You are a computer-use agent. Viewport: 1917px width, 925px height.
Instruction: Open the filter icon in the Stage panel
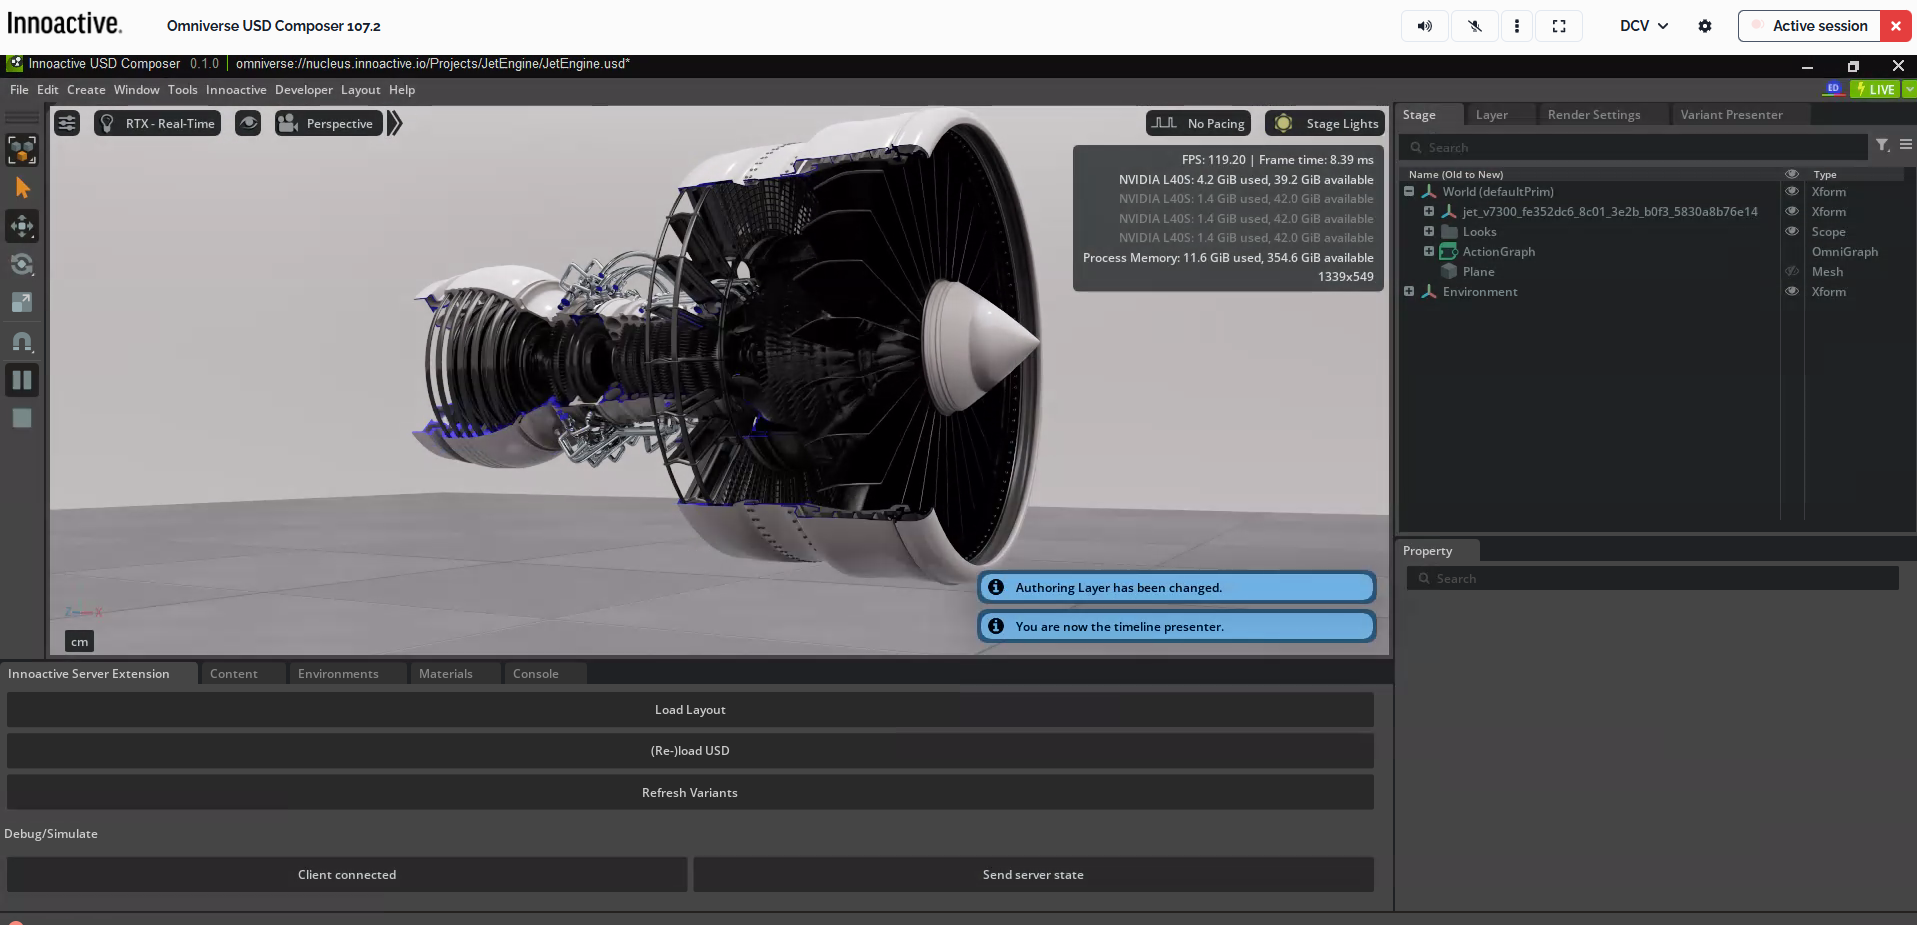(1884, 146)
